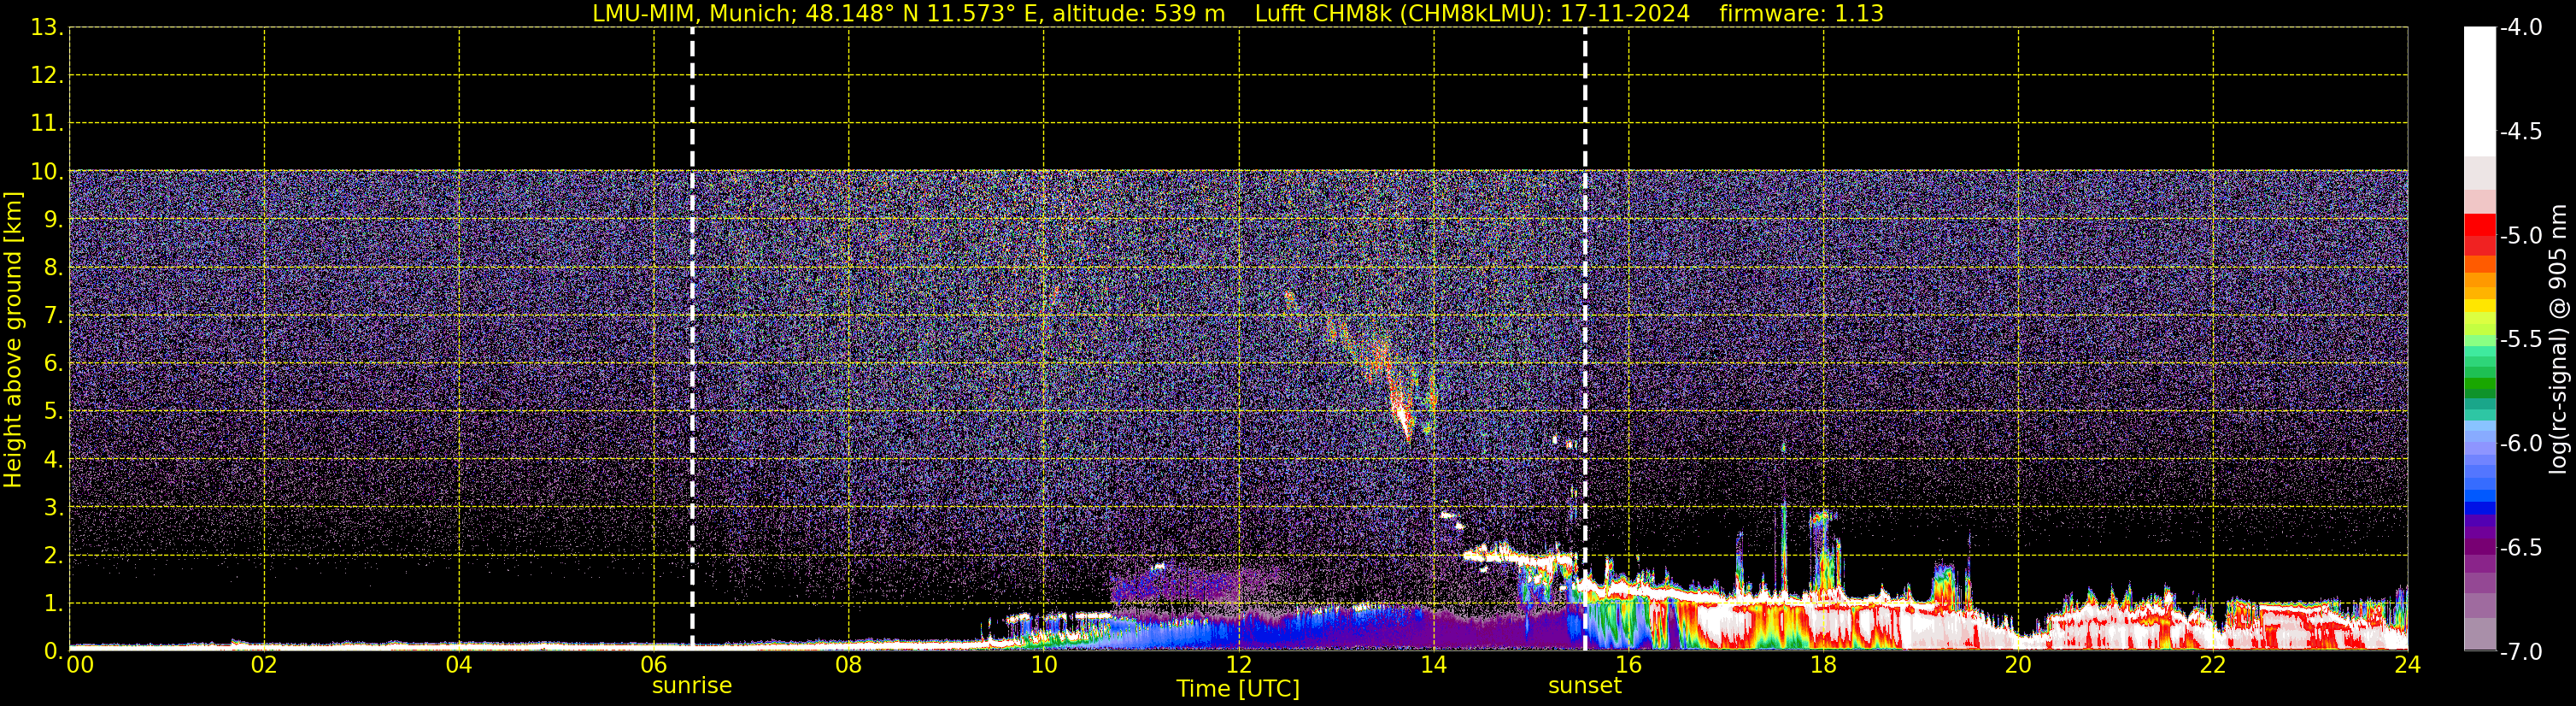Screen dimensions: 2576x706
Task: Click the 'Height above ground [km]' axis label
Action: [x=12, y=340]
